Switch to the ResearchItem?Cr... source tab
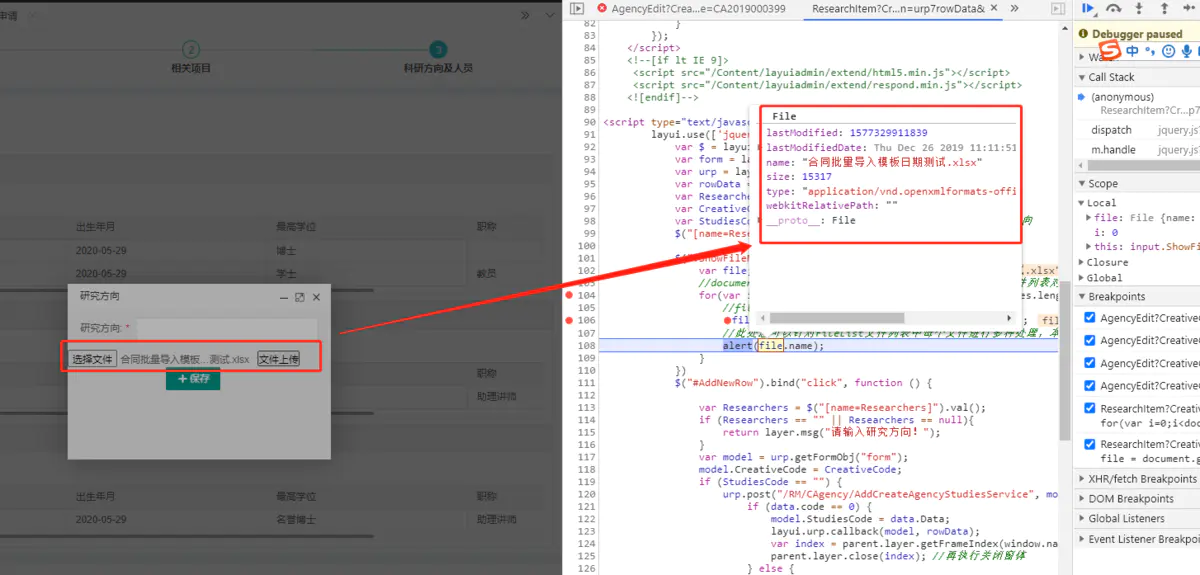This screenshot has height=575, width=1200. point(898,8)
